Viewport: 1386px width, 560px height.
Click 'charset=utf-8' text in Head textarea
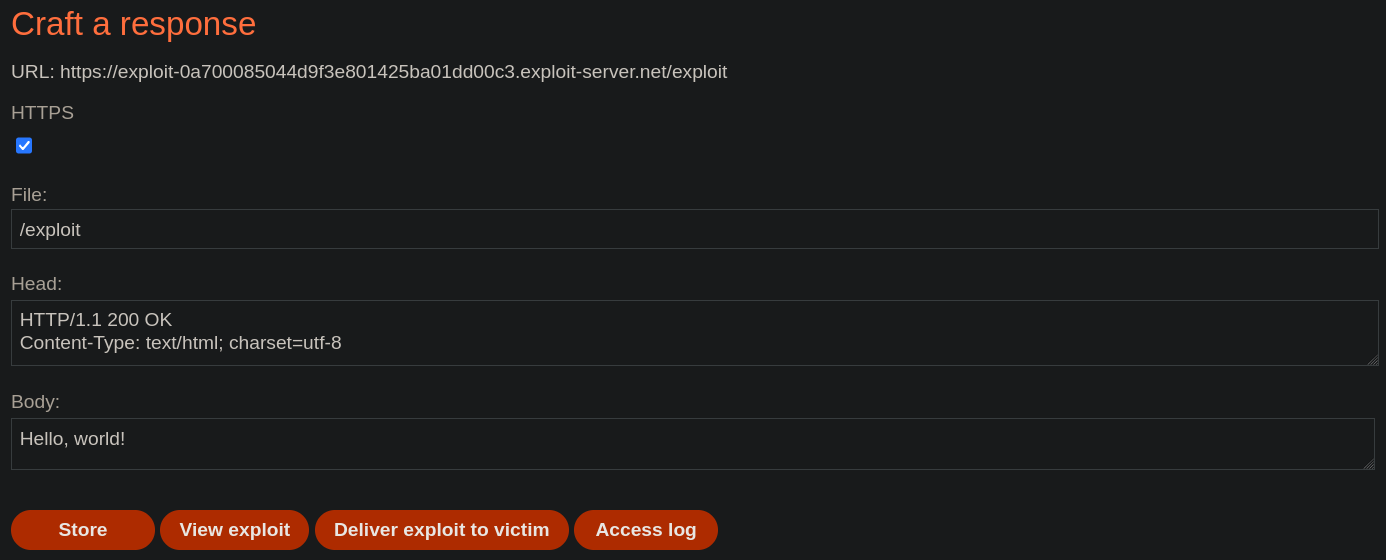(x=285, y=343)
